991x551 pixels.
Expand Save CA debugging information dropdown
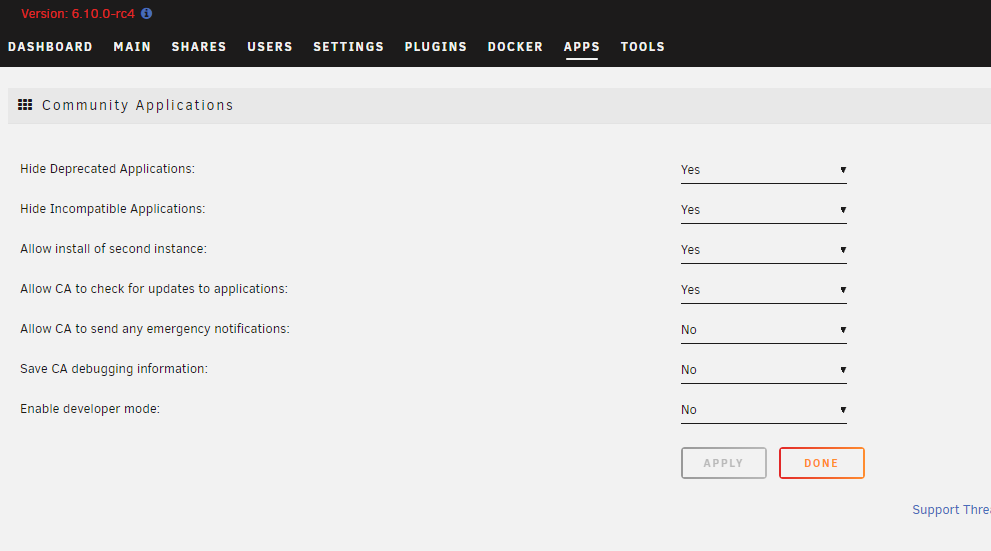pos(763,370)
